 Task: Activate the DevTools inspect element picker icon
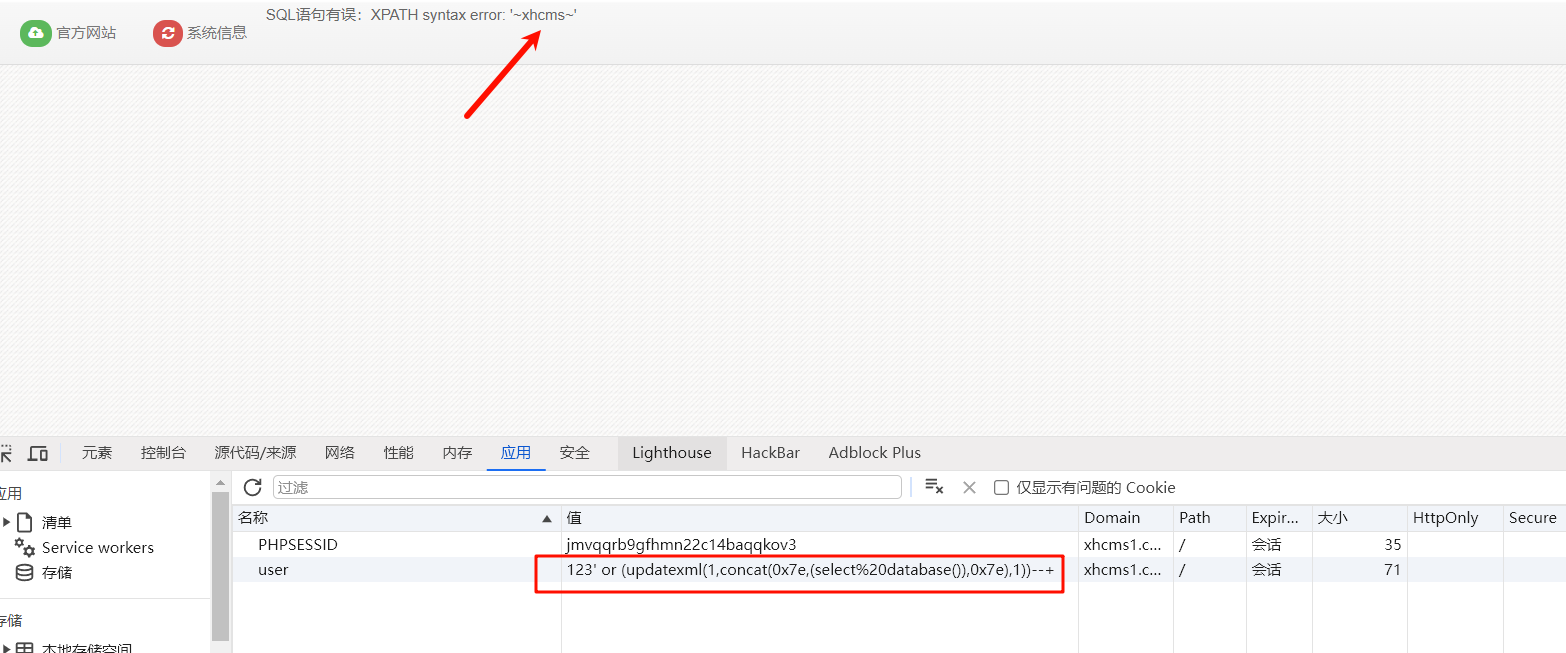coord(6,453)
